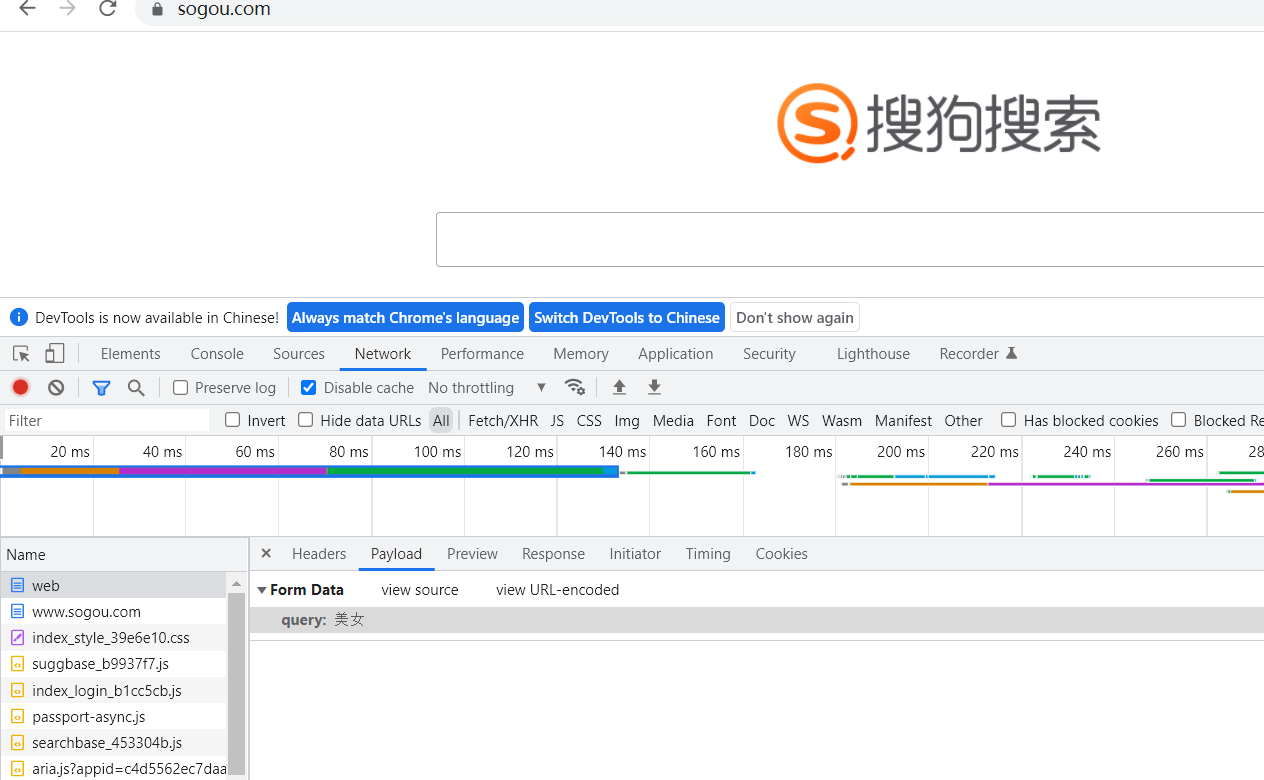This screenshot has height=780, width=1264.
Task: Click index_style CSS file icon
Action: tap(17, 638)
